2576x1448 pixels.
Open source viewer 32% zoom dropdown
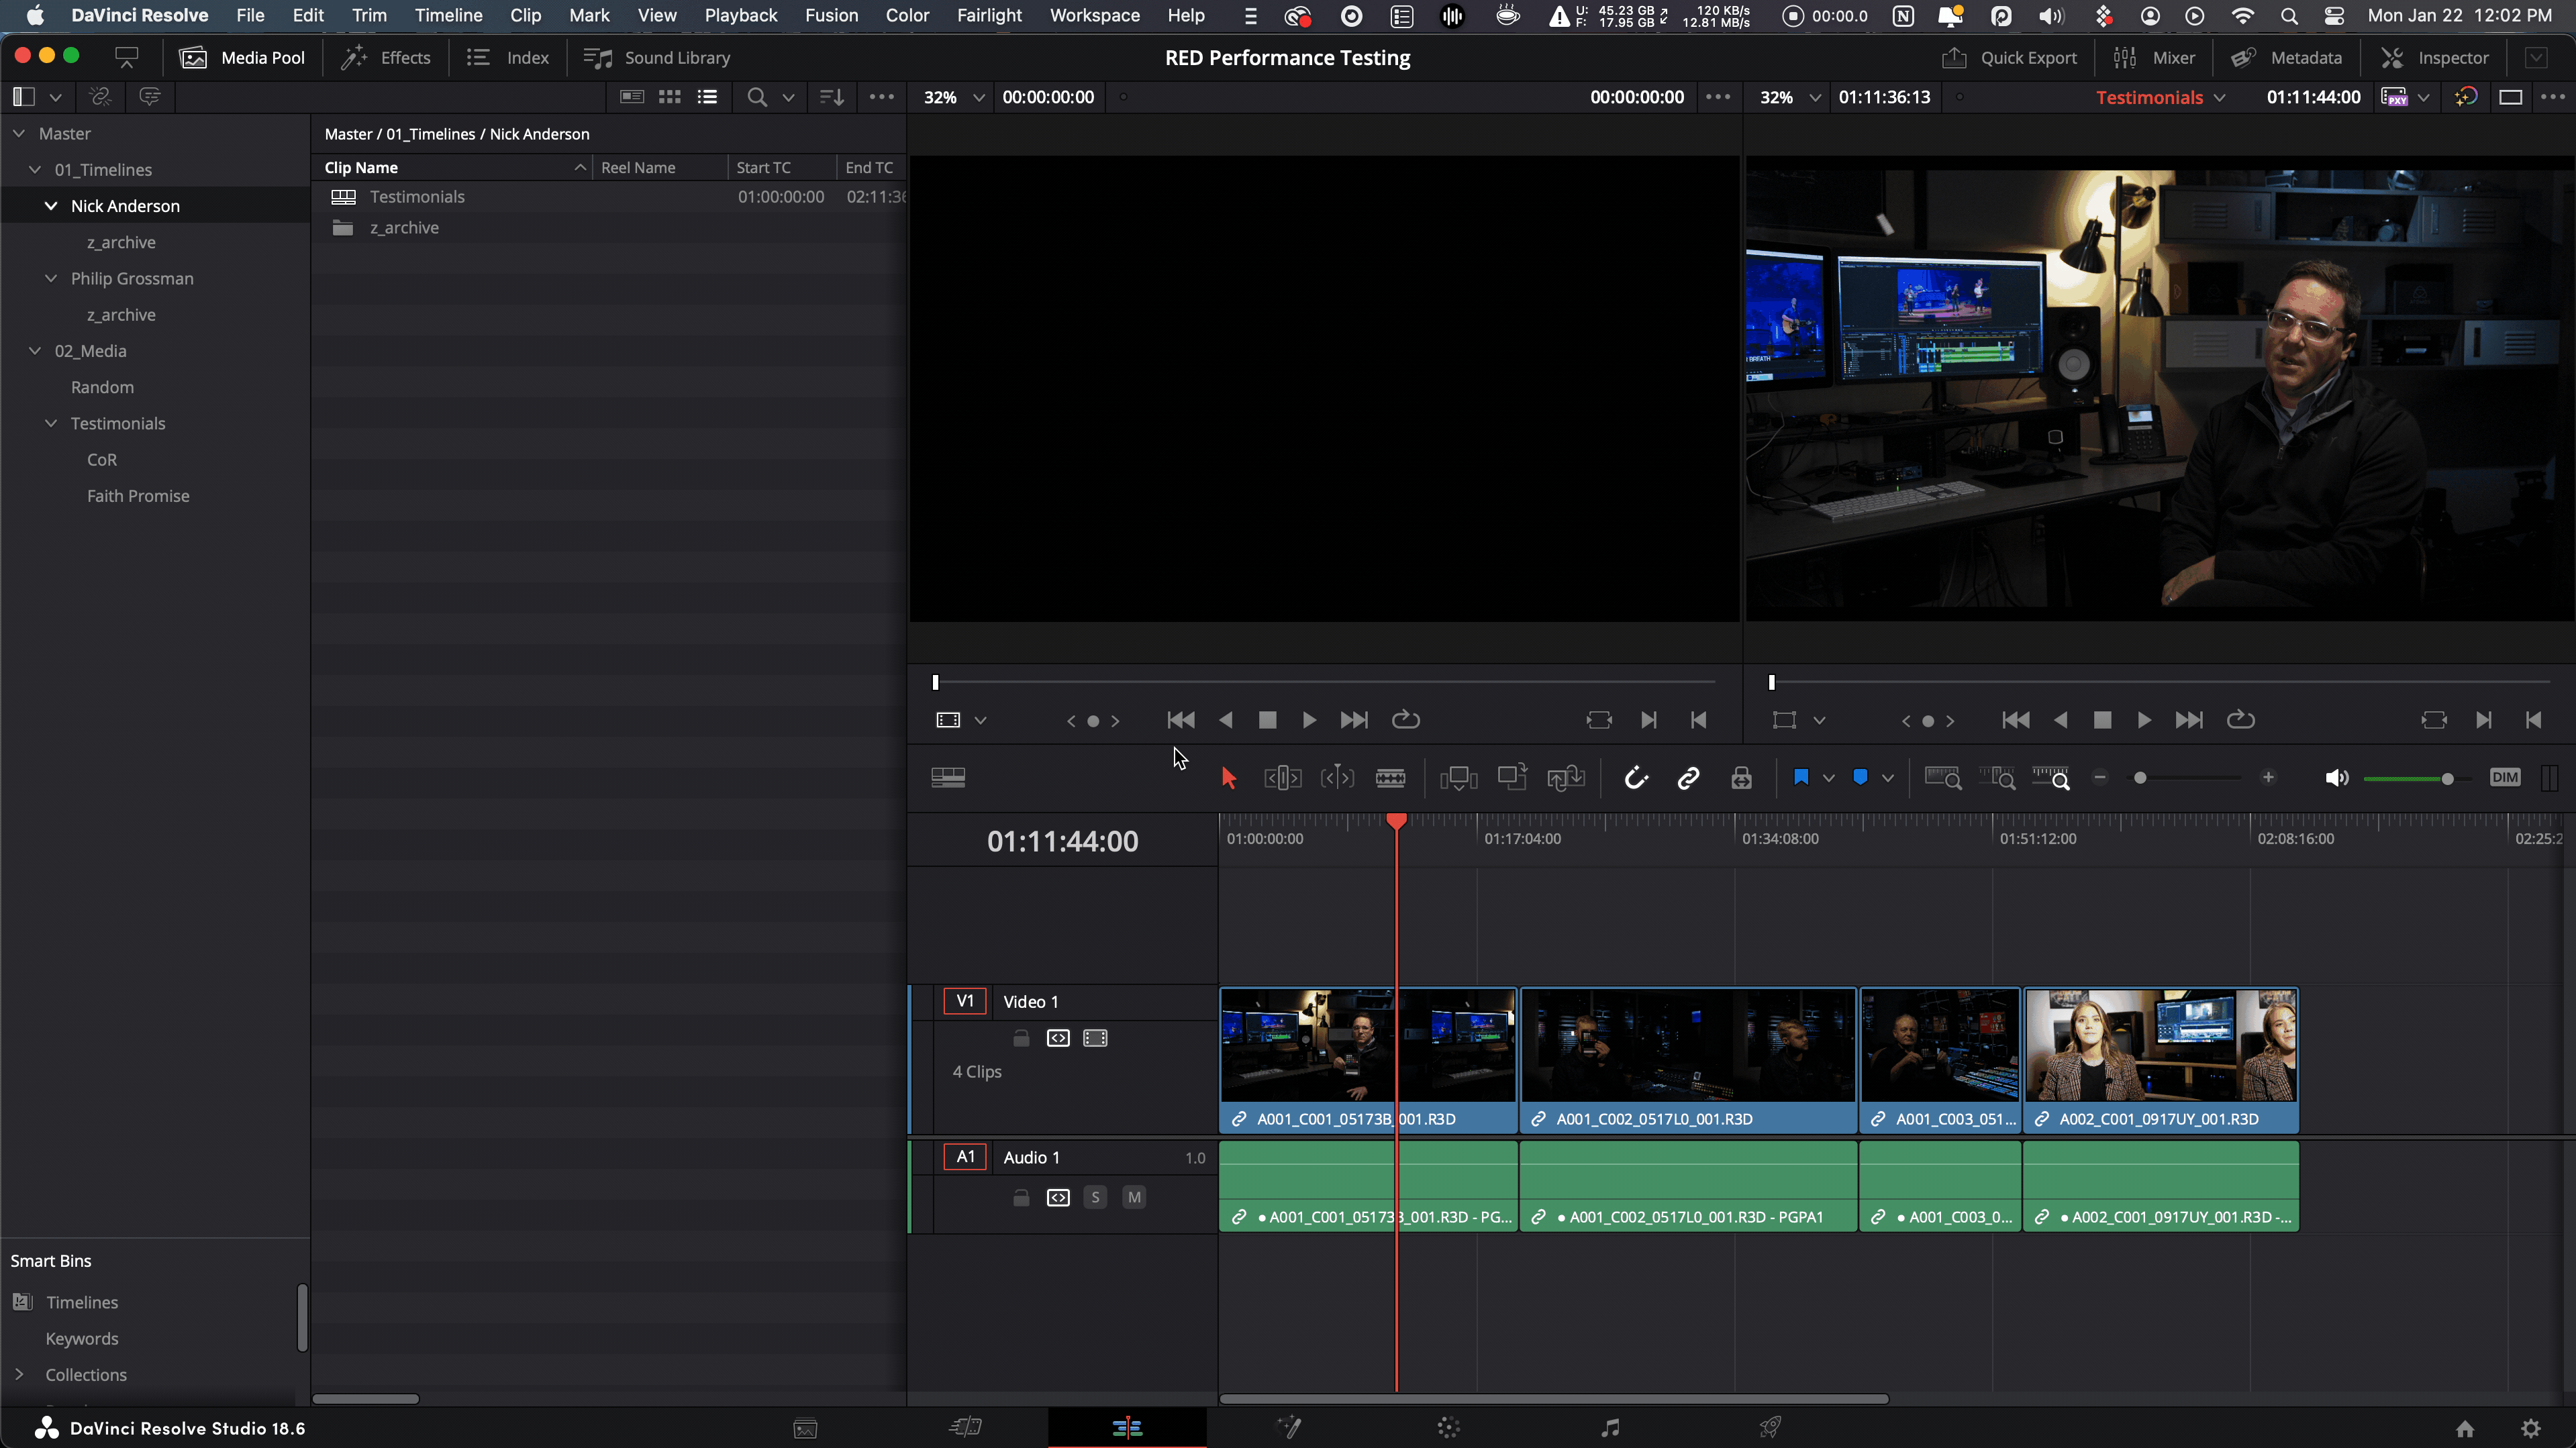pyautogui.click(x=979, y=97)
